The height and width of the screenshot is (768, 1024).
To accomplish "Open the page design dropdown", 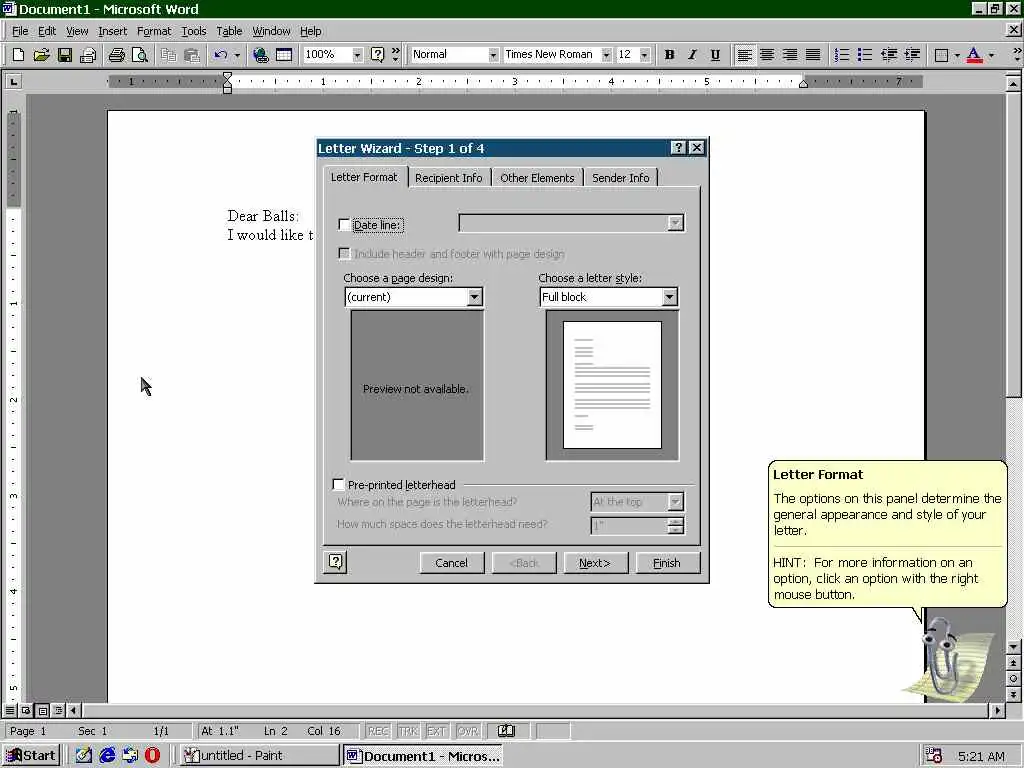I will 474,297.
